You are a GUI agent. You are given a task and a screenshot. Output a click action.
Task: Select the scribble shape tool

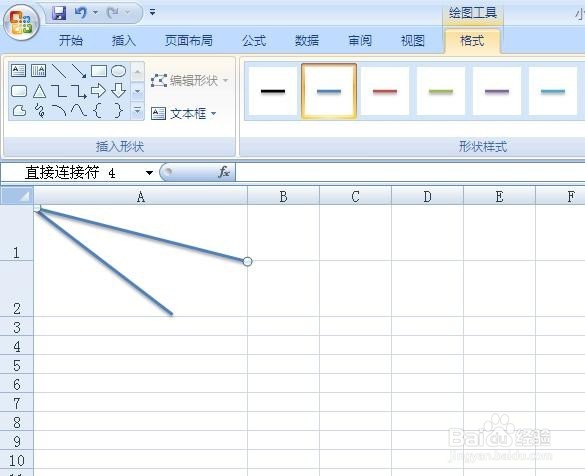(39, 111)
